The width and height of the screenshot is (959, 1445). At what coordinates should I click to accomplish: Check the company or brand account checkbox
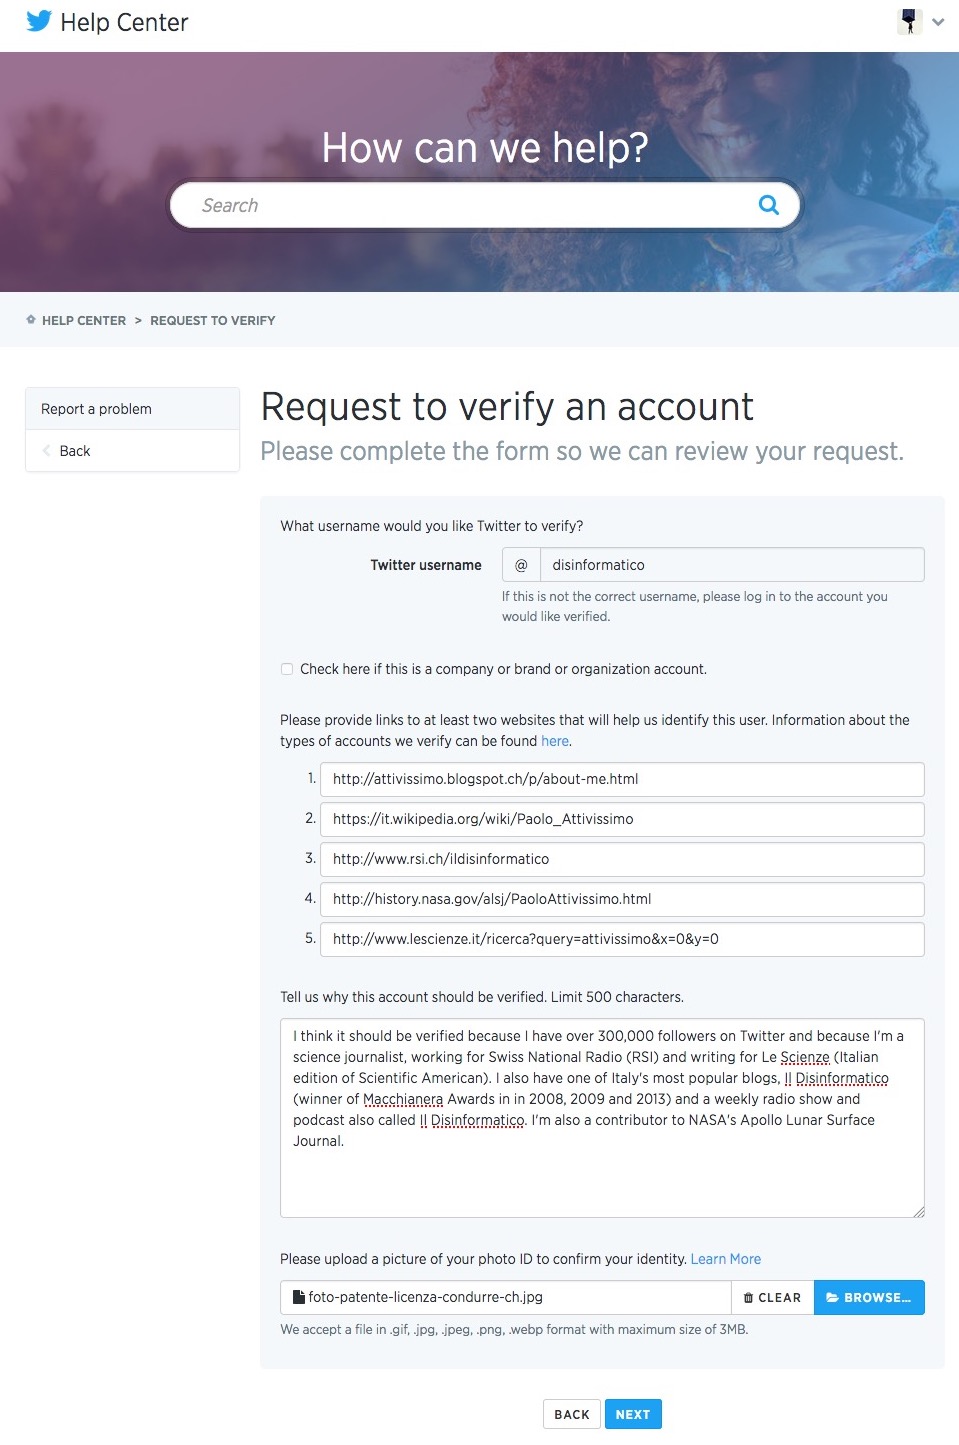287,669
